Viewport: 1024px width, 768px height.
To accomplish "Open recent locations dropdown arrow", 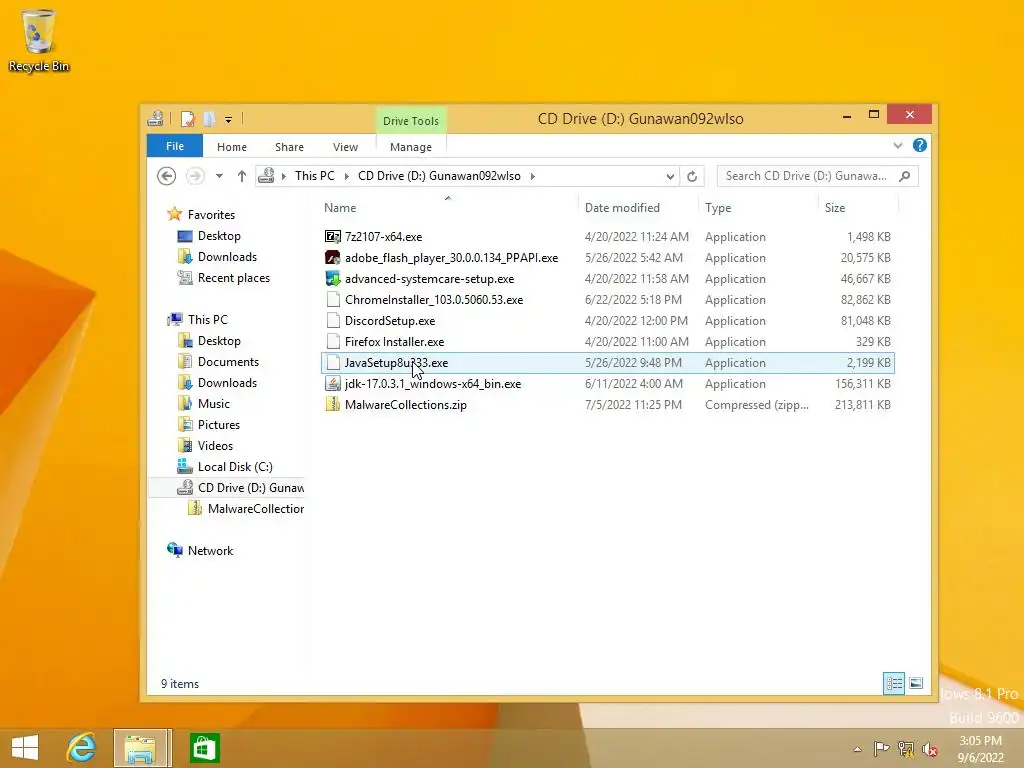I will (x=219, y=176).
